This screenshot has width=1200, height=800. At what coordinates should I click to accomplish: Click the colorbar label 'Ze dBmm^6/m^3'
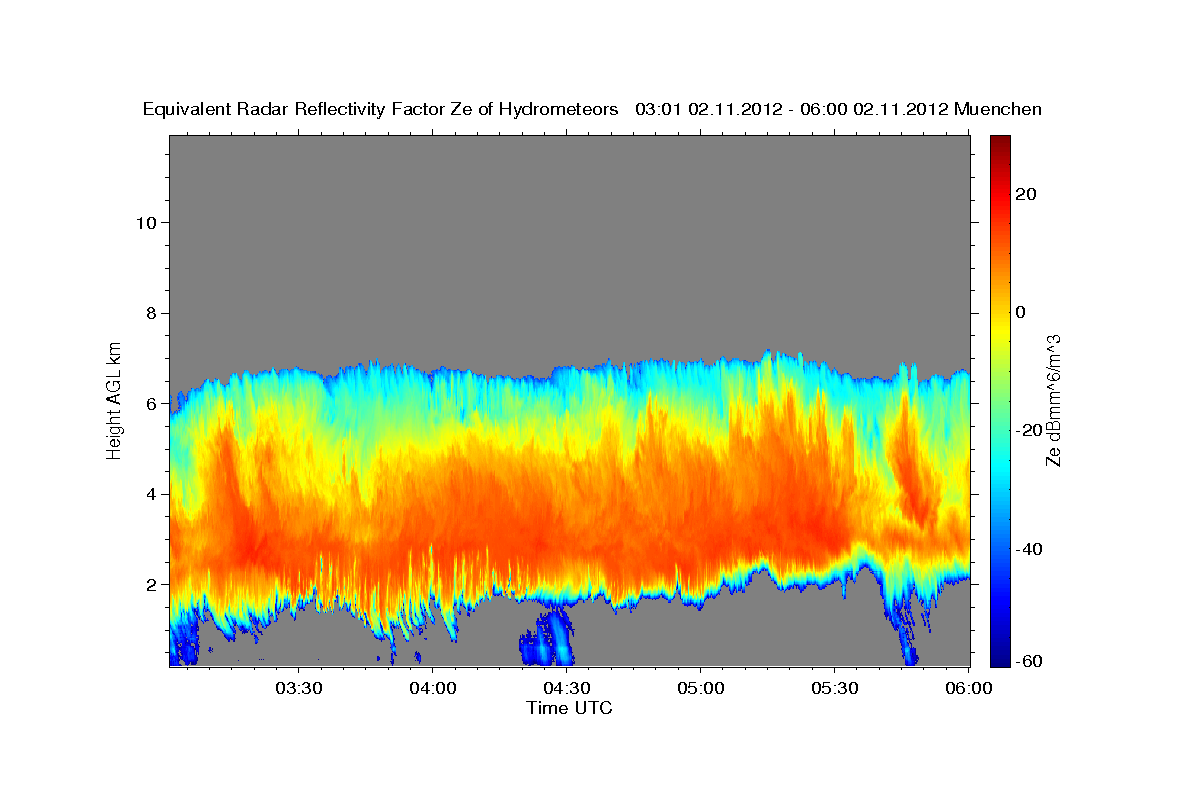point(1053,400)
